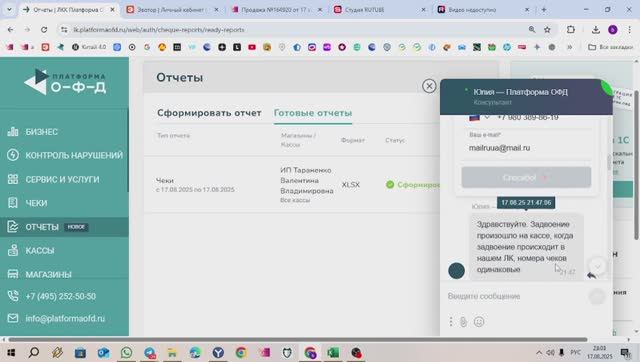Click the РУС language indicator in the tray
This screenshot has height=362, width=640.
coord(576,353)
